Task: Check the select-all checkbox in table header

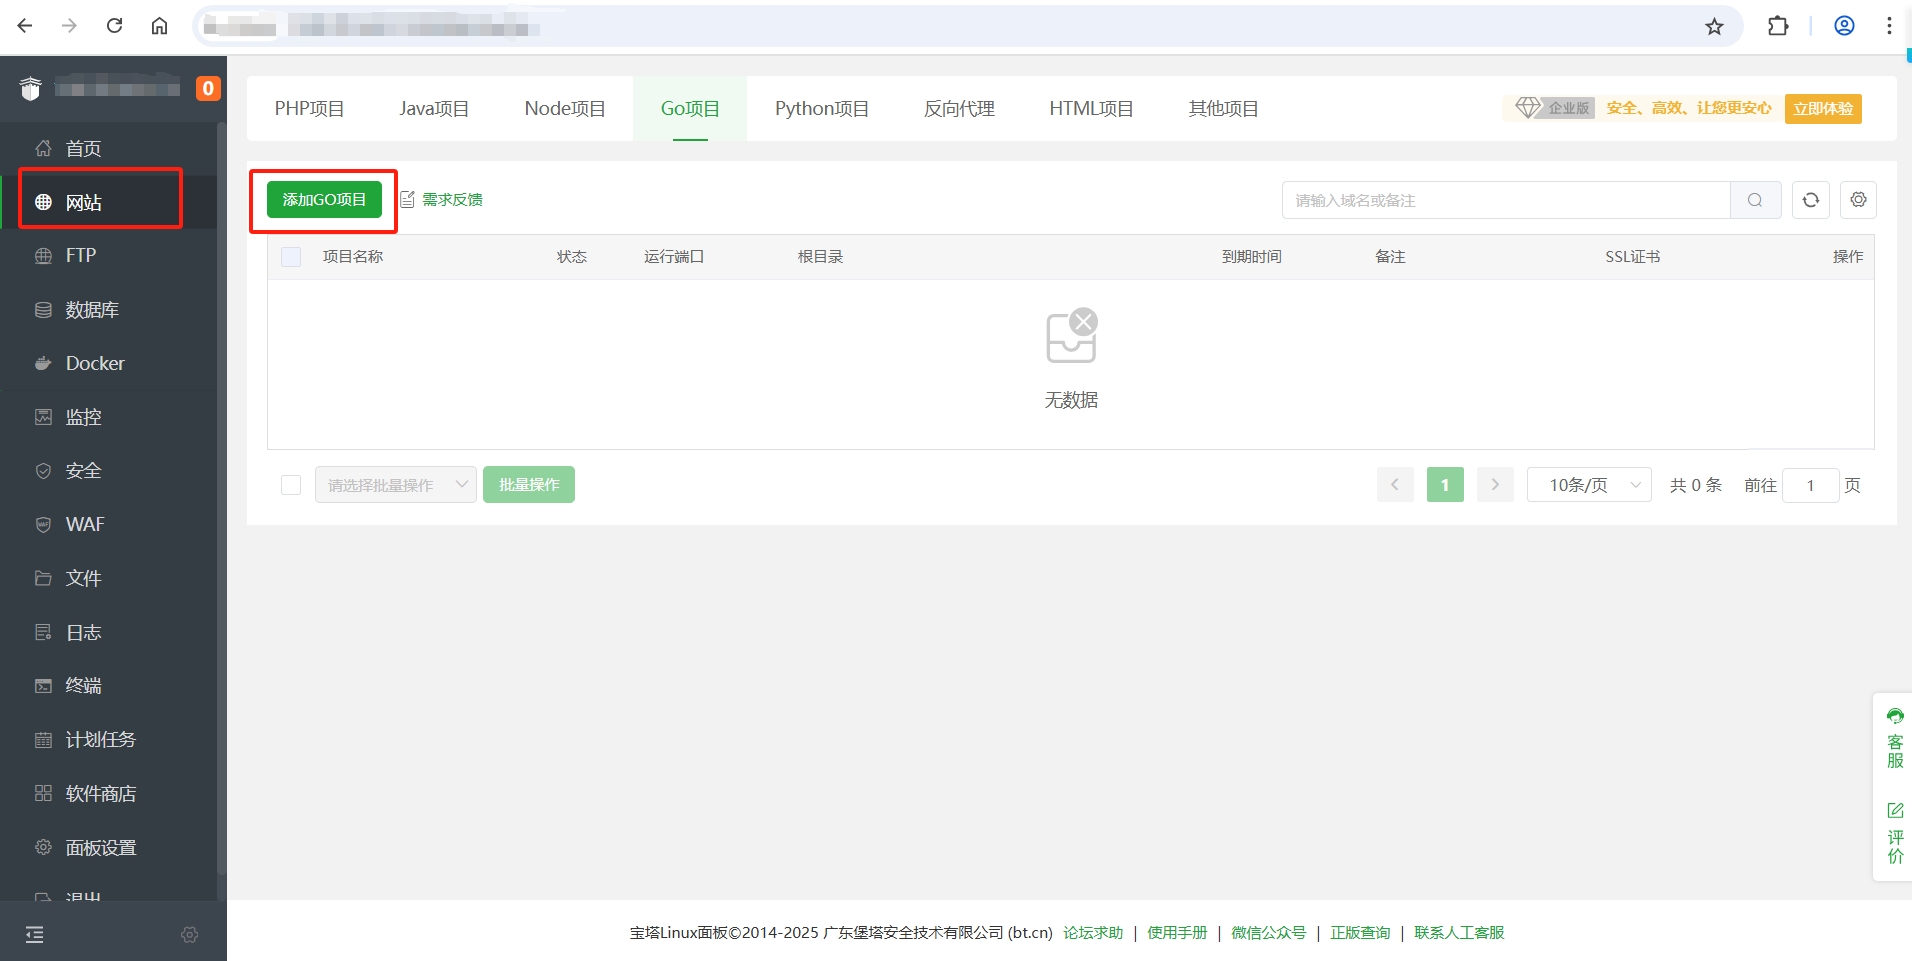Action: pos(291,257)
